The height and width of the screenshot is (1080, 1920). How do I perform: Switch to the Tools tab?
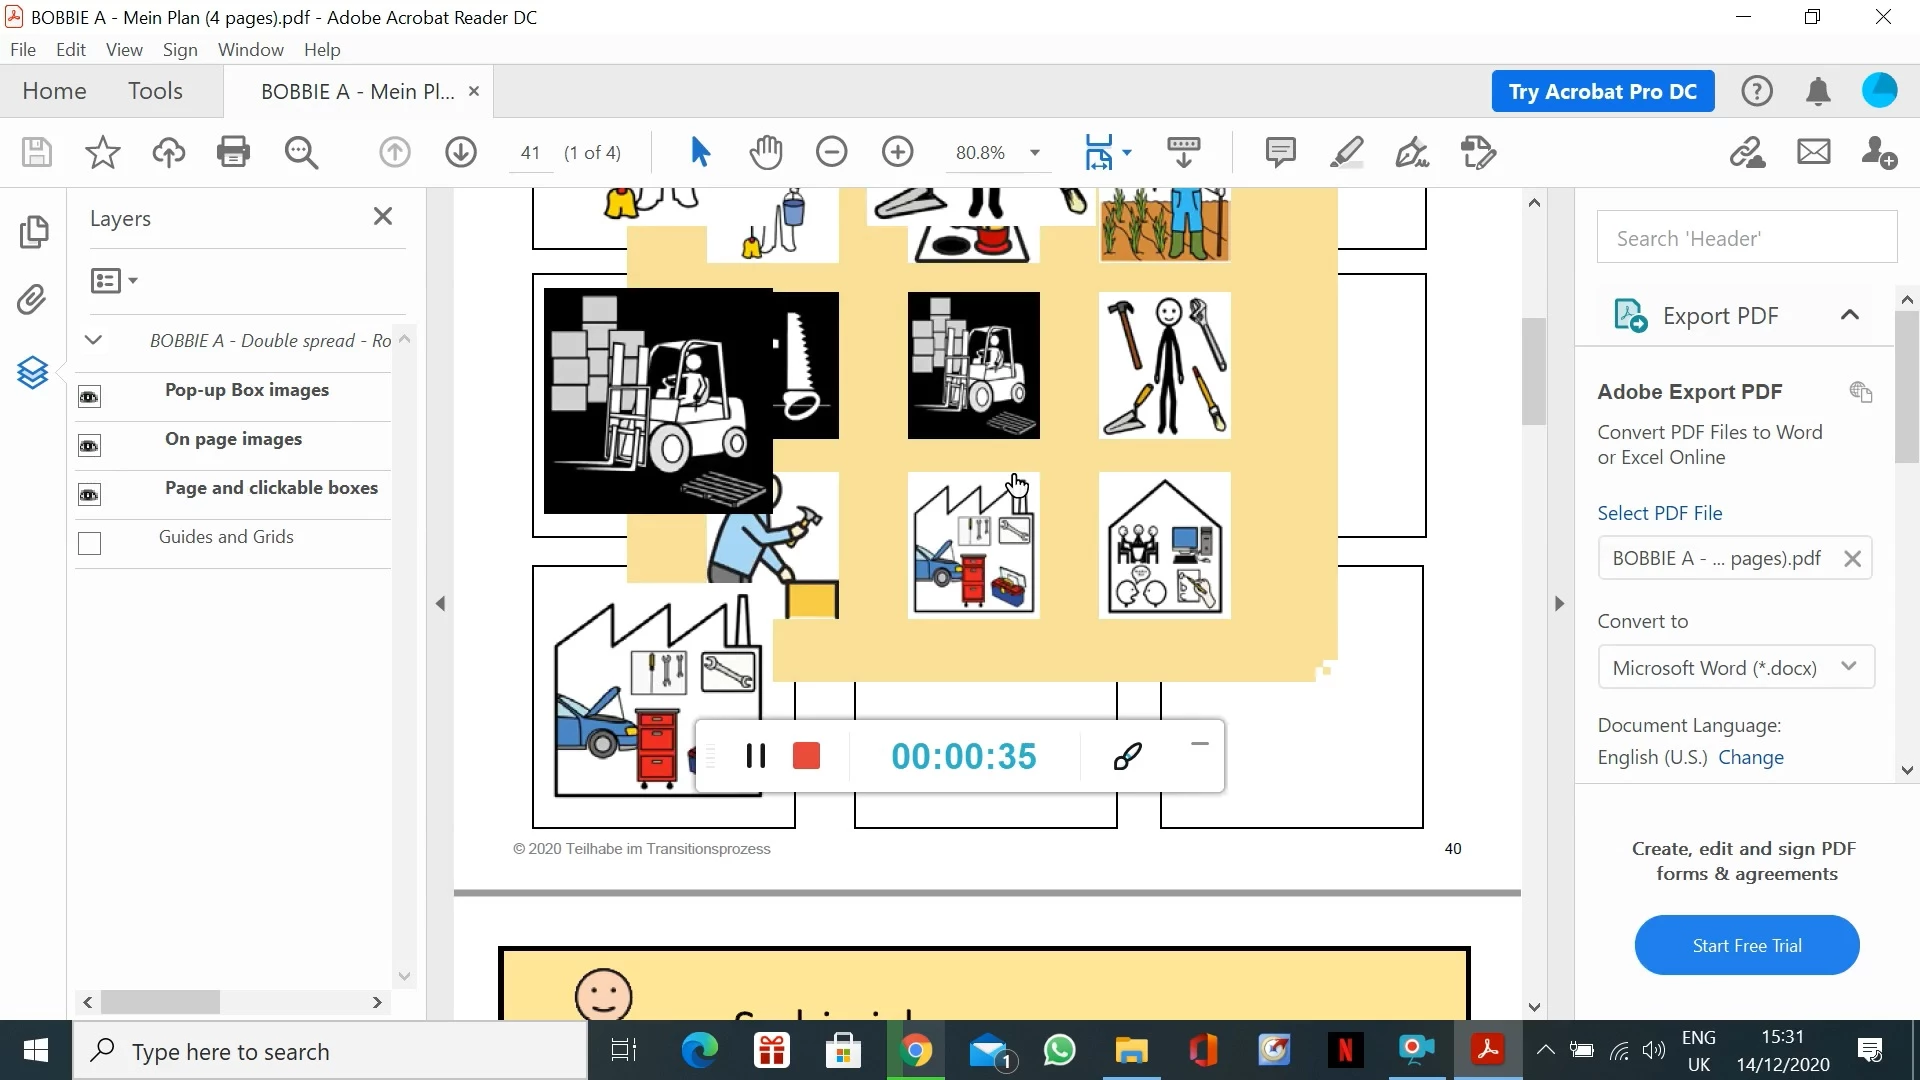click(155, 91)
